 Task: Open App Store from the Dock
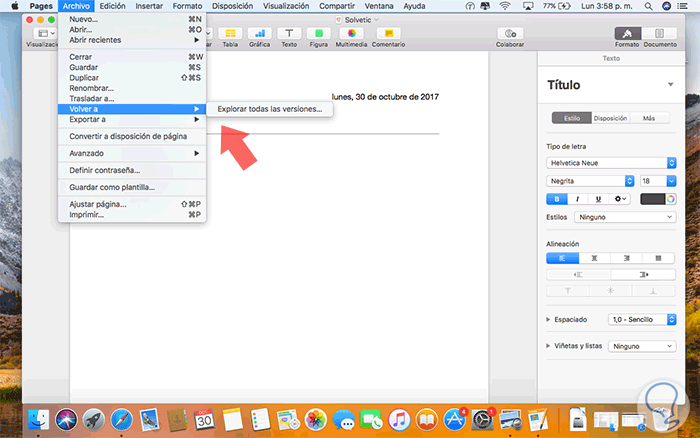point(454,420)
